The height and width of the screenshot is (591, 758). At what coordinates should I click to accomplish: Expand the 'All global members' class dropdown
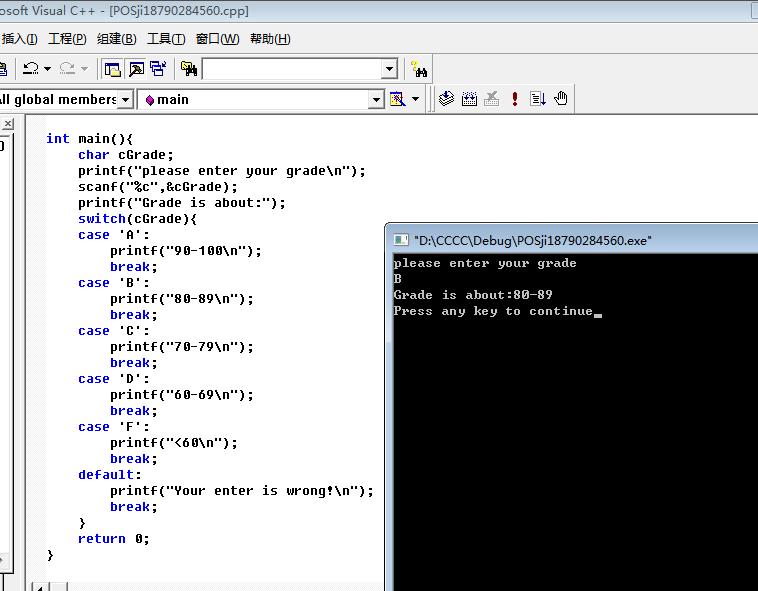point(125,100)
